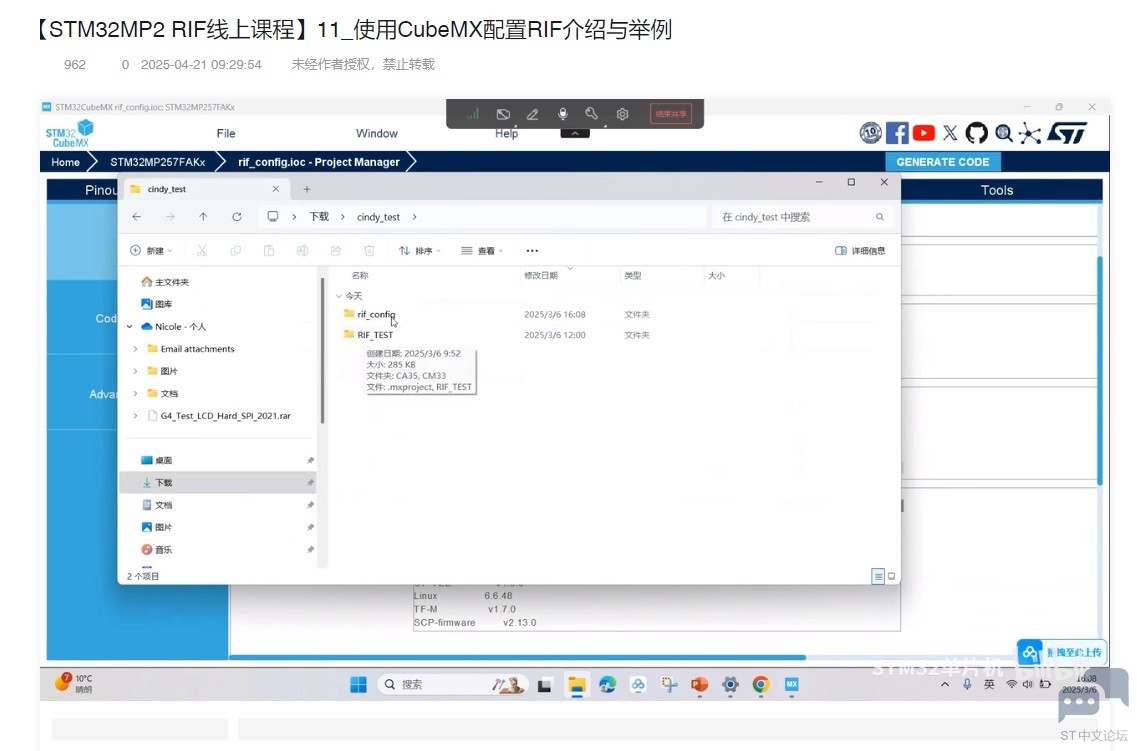Screen dimensions: 1137x751
Task: Toggle the details pane (详细信息)
Action: click(x=860, y=251)
